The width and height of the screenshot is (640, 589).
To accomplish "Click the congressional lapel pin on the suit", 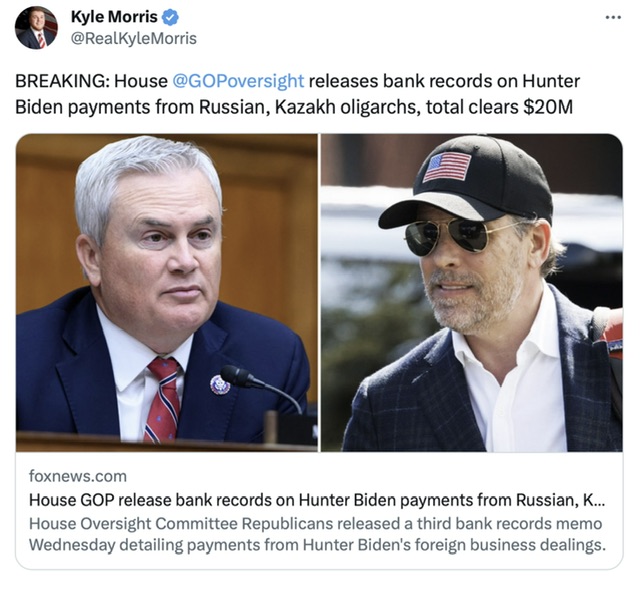I will click(x=220, y=385).
